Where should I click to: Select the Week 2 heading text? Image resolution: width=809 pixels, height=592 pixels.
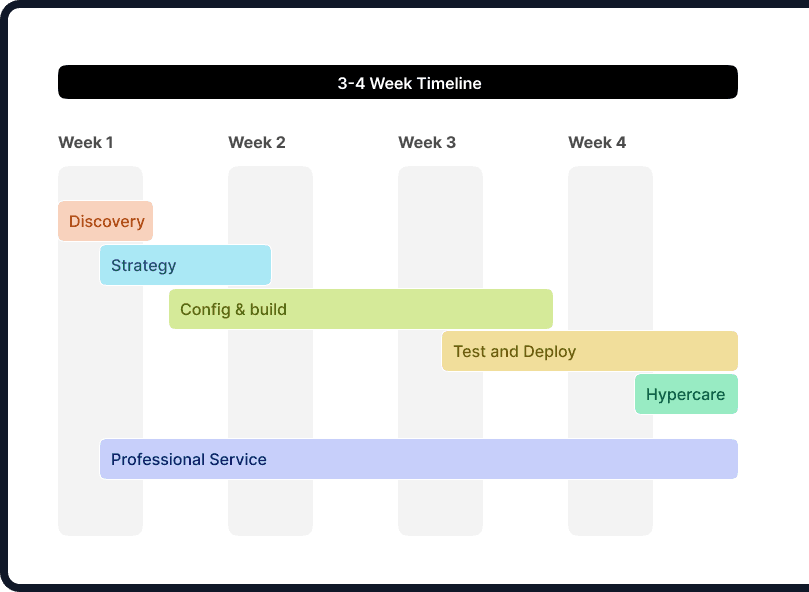[257, 143]
